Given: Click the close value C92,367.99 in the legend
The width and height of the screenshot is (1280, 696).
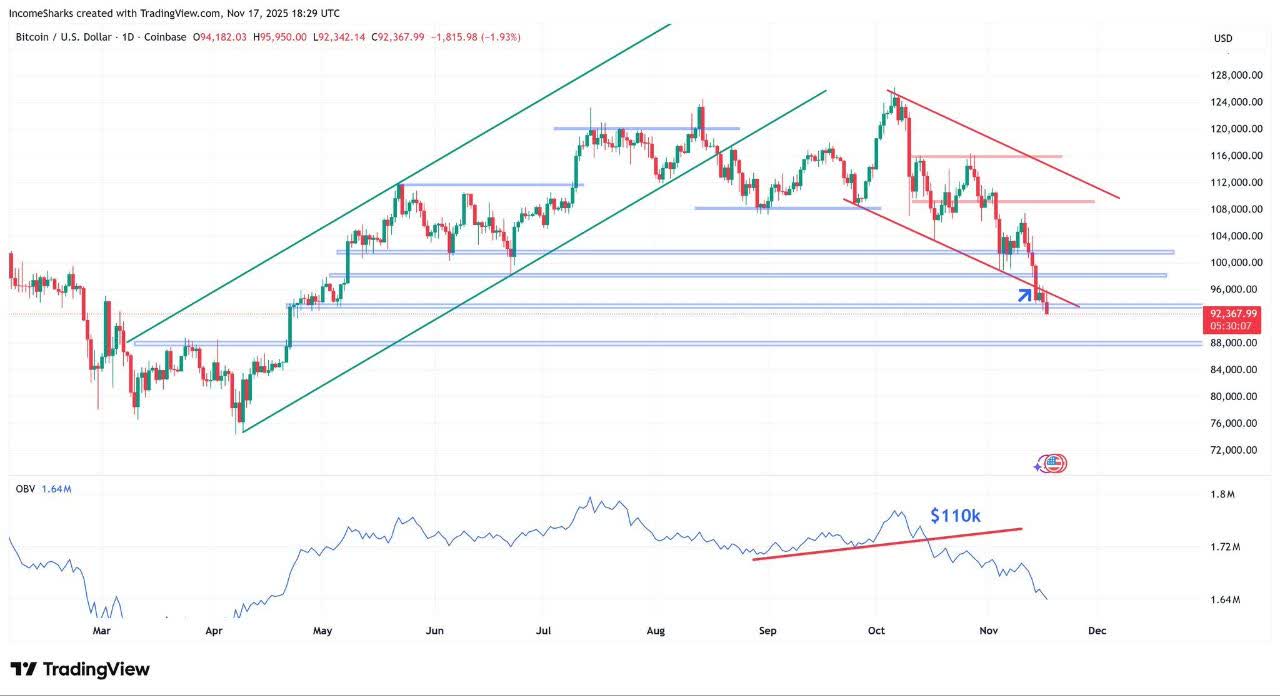Looking at the screenshot, I should [398, 37].
